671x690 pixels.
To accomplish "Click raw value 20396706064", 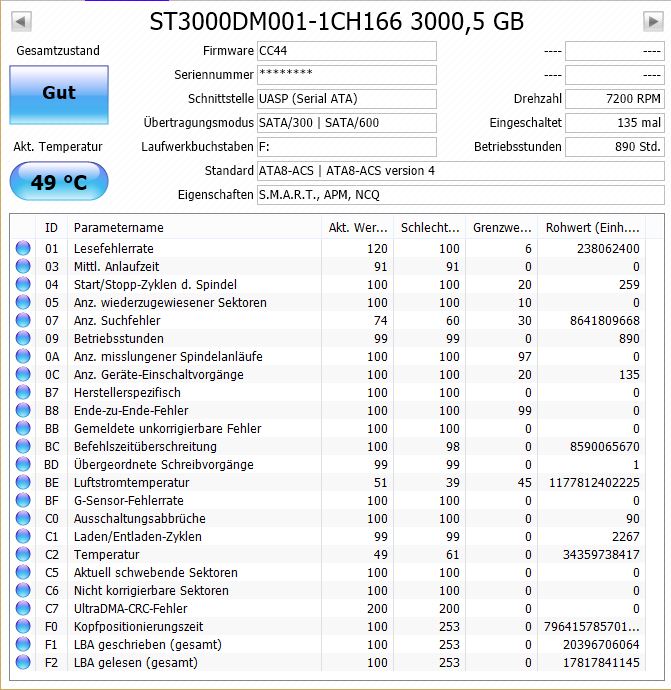I will click(x=601, y=645).
